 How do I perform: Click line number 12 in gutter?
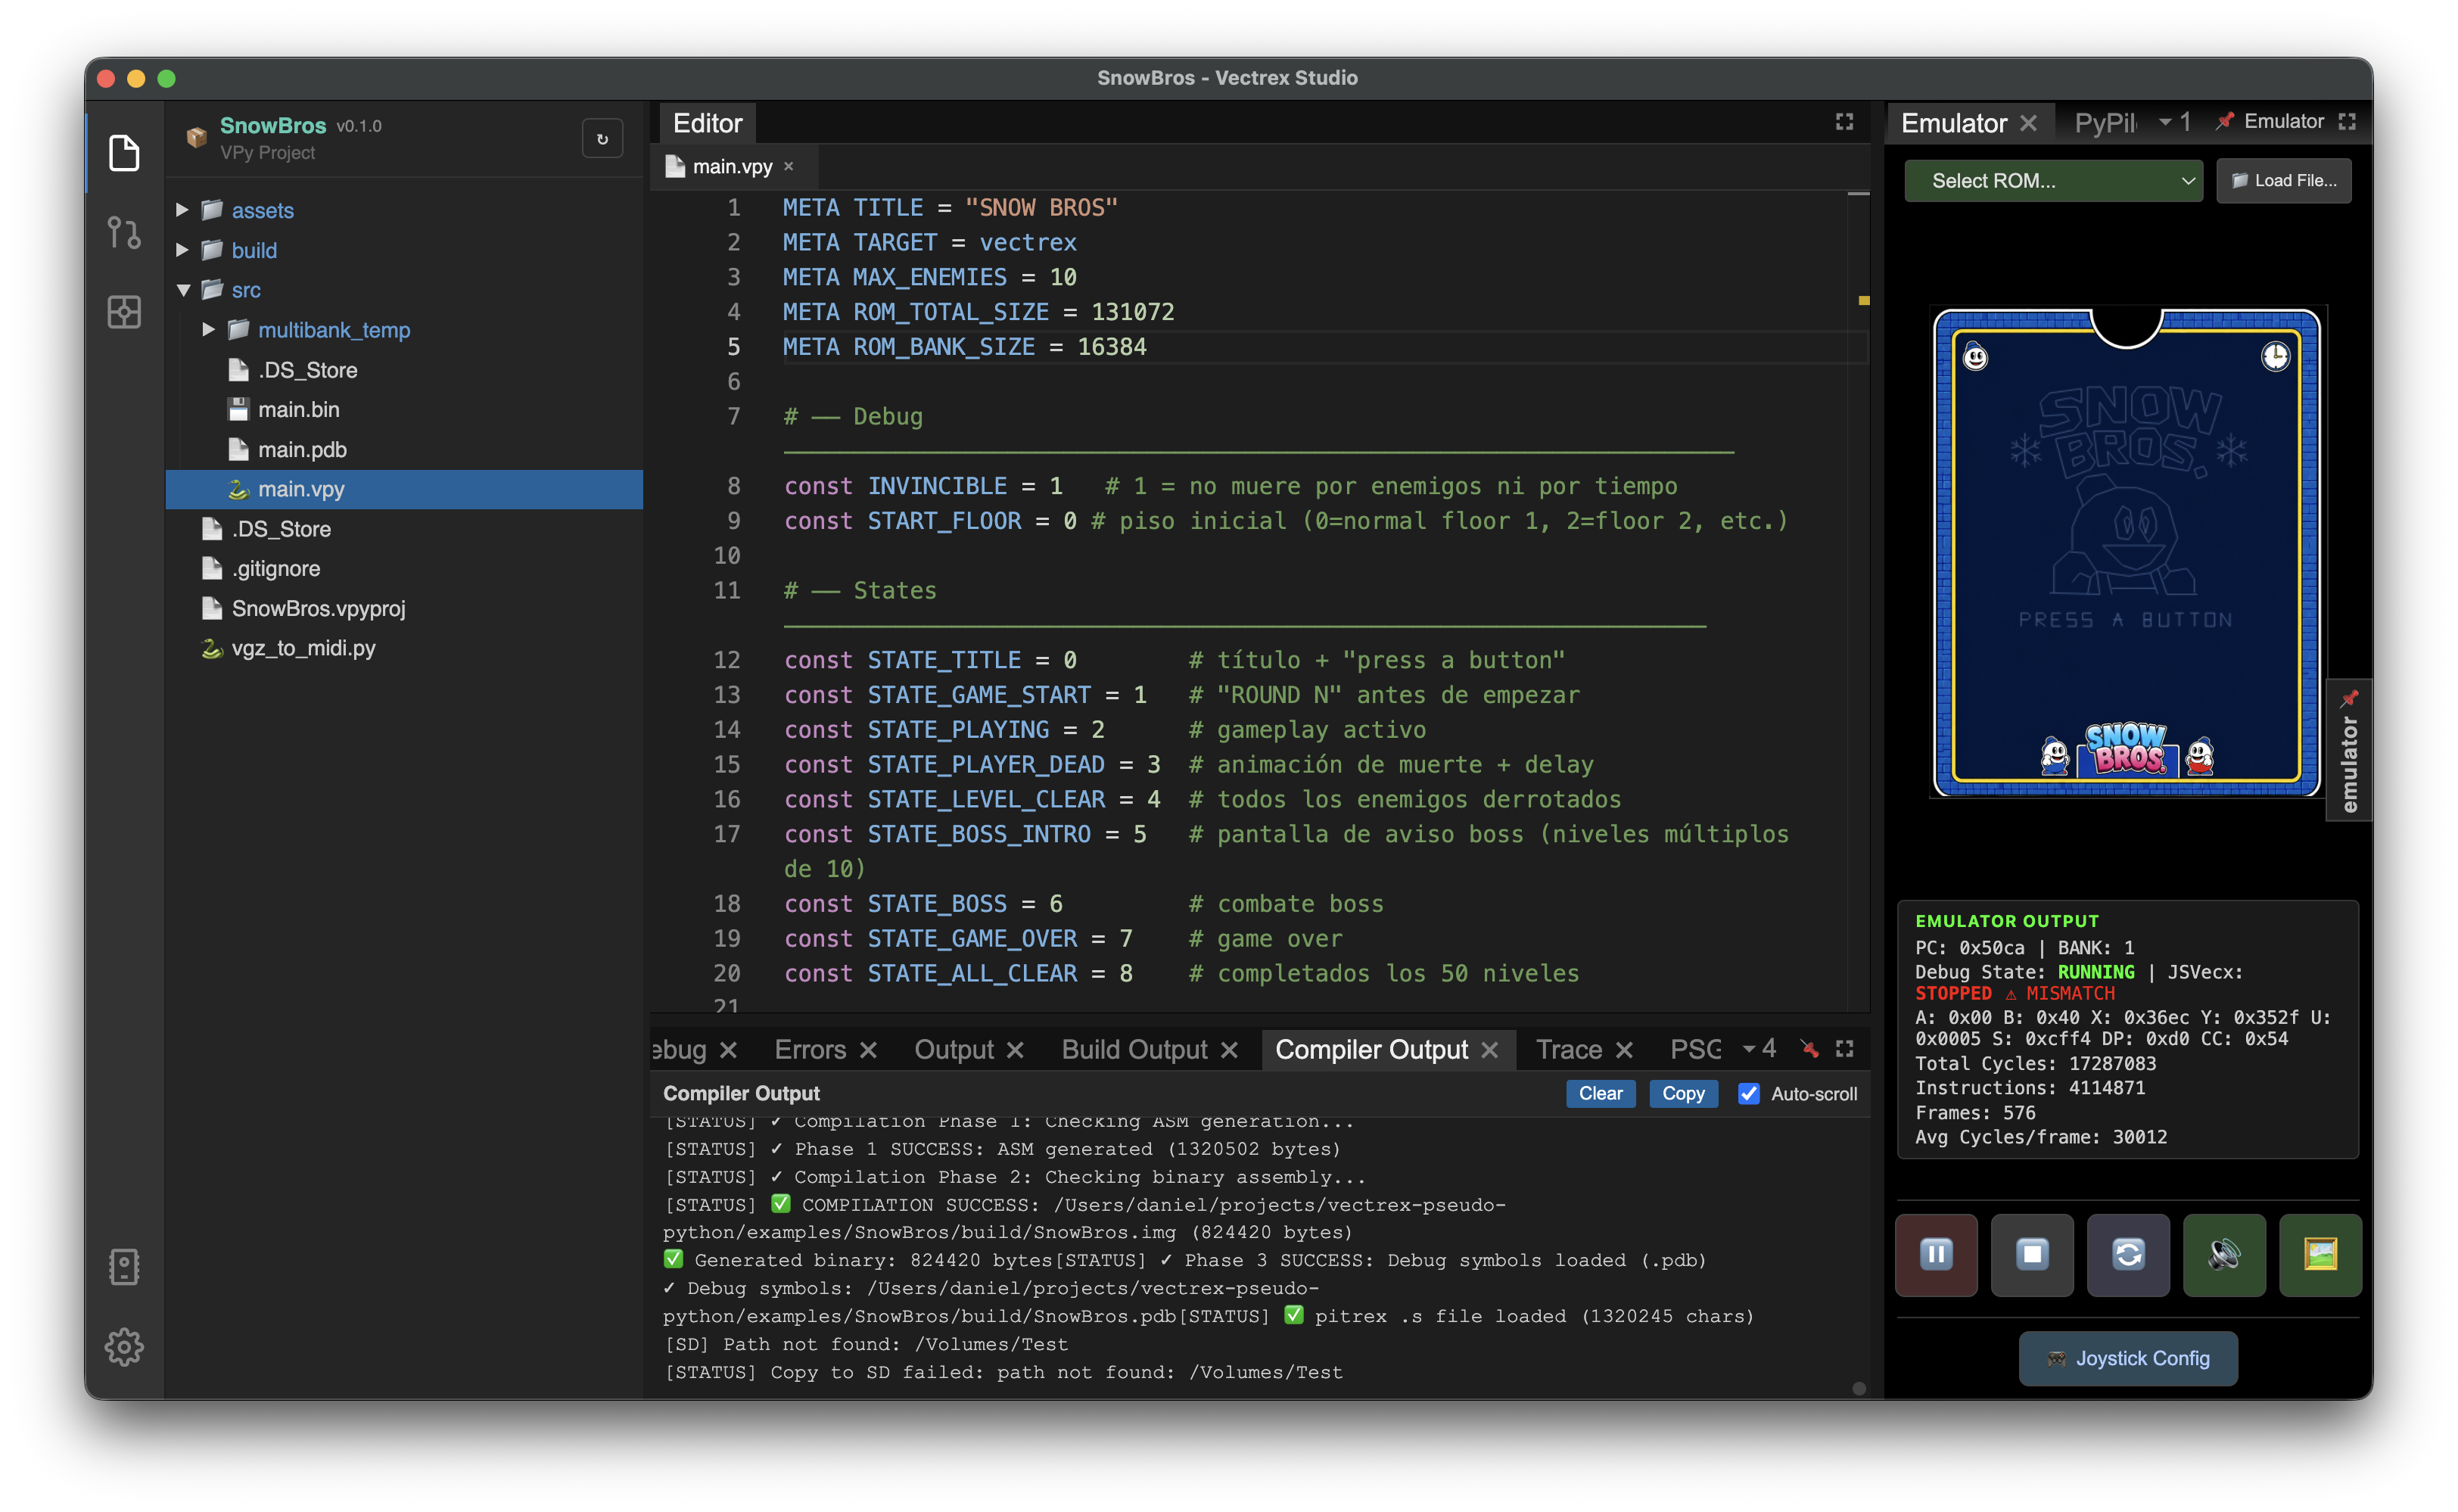click(727, 660)
